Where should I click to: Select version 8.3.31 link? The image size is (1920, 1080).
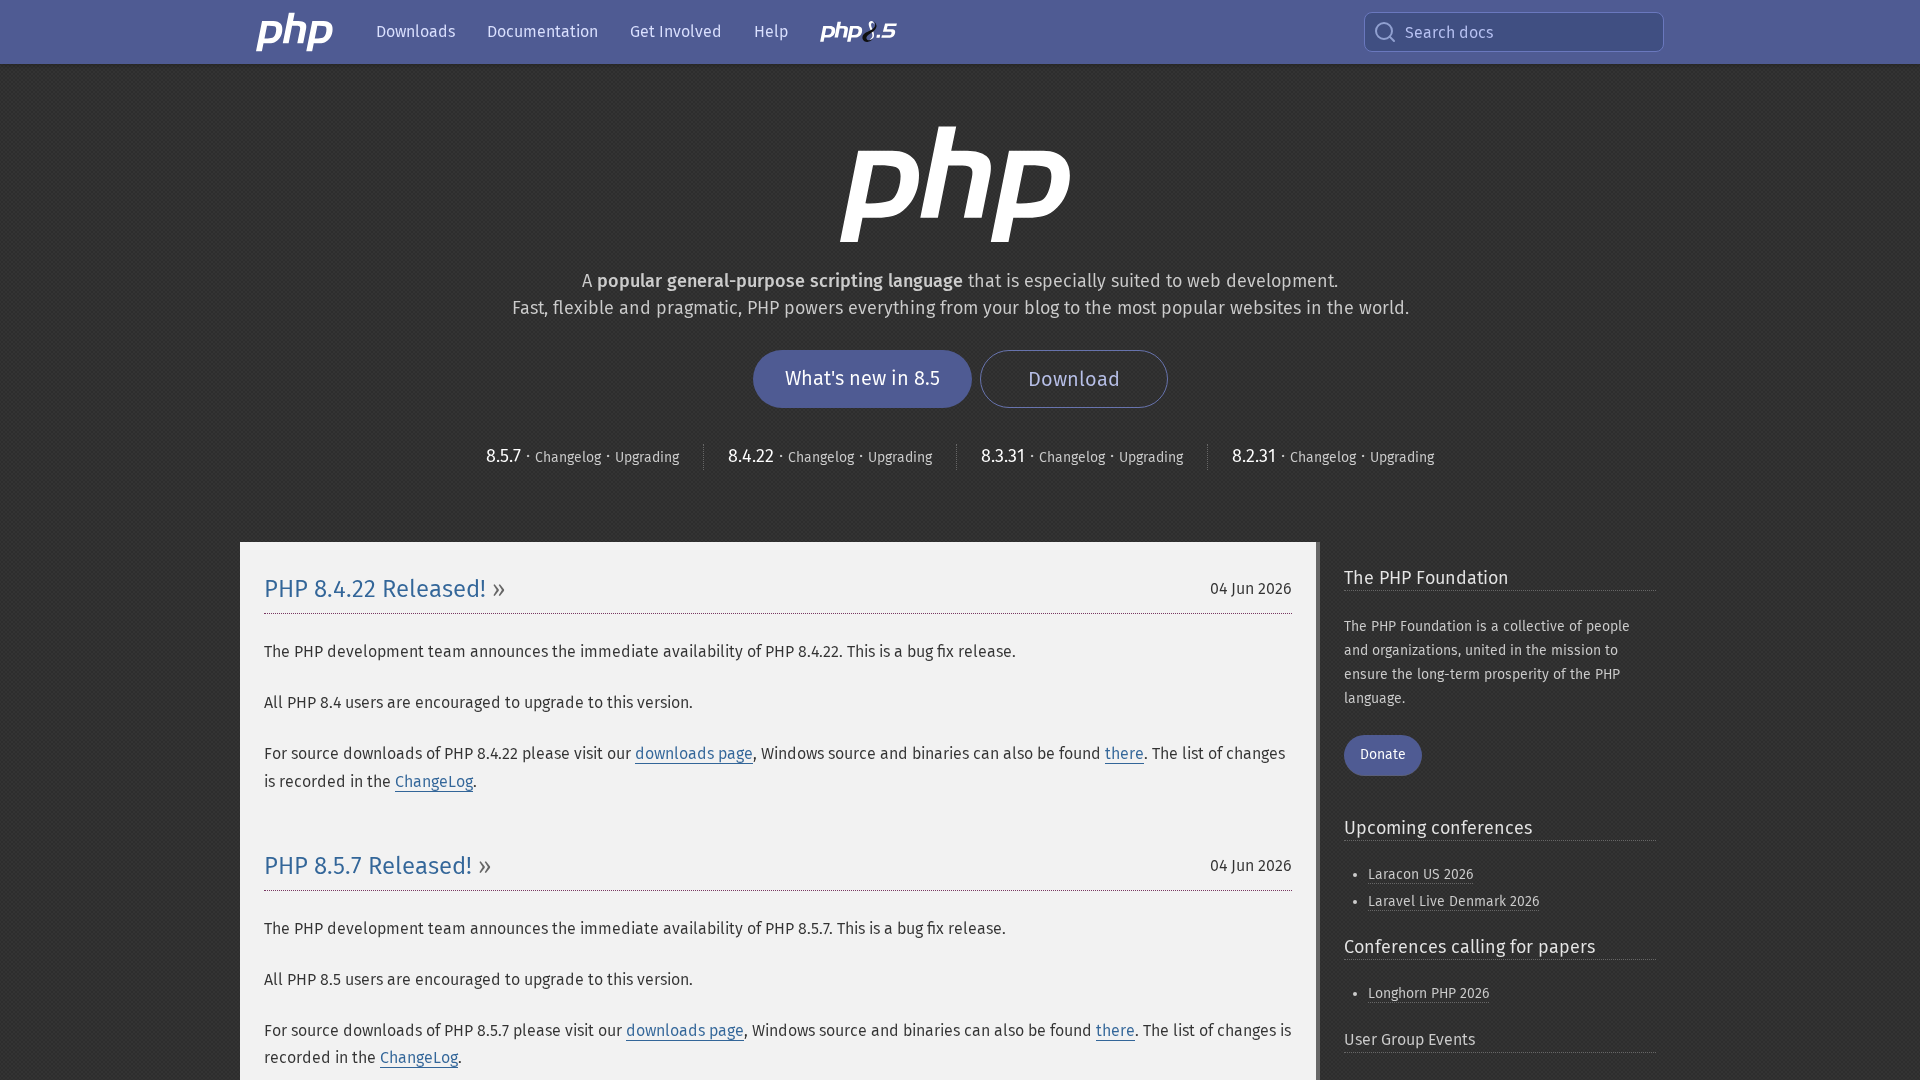1003,457
